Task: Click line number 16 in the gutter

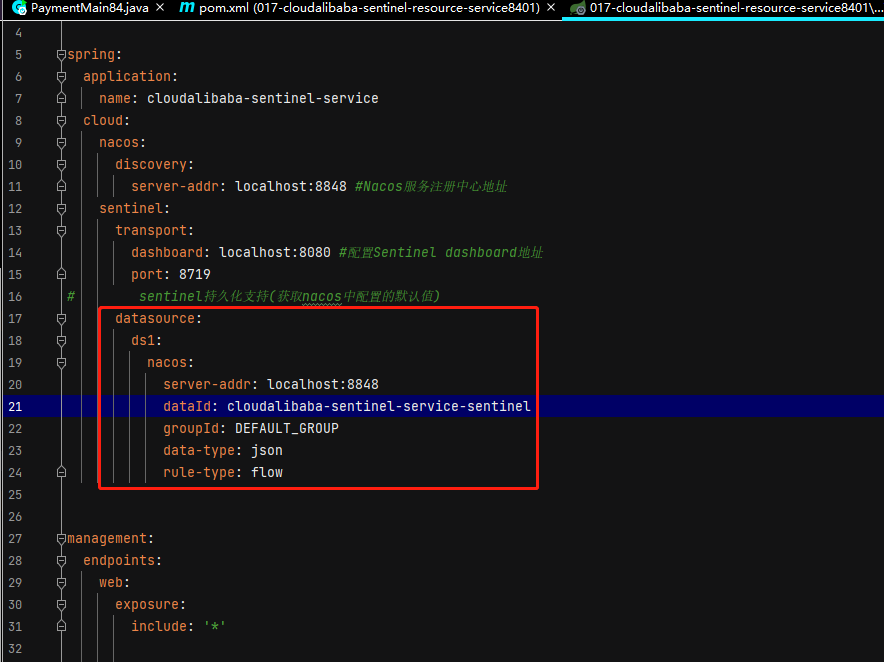Action: 15,297
